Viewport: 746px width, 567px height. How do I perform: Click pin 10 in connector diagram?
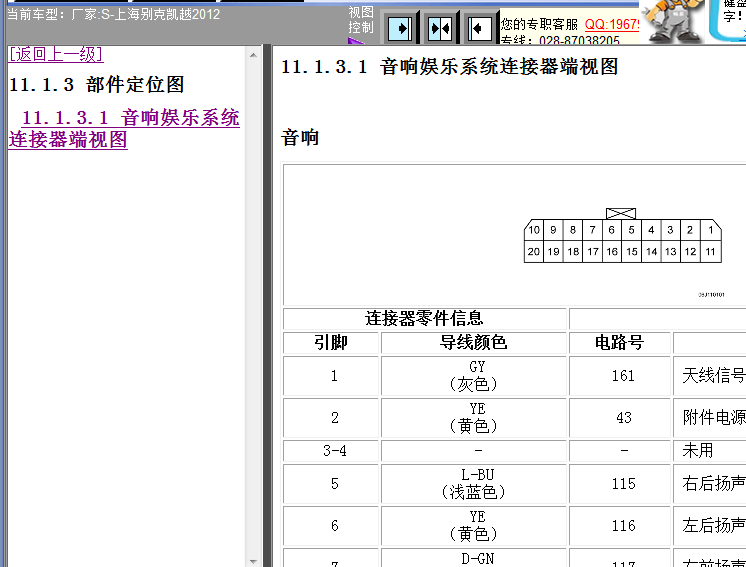534,230
